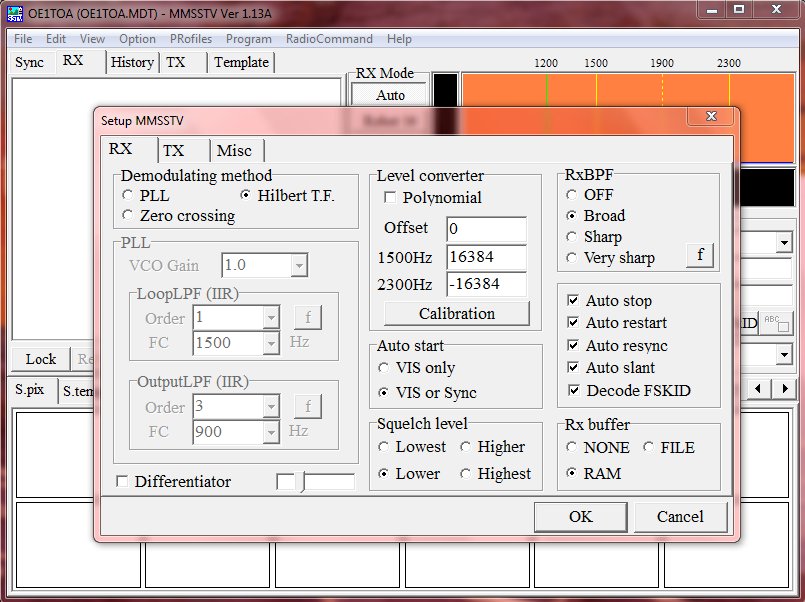Open the TX tab in setup dialog
Screen dimensions: 805x602
[174, 150]
